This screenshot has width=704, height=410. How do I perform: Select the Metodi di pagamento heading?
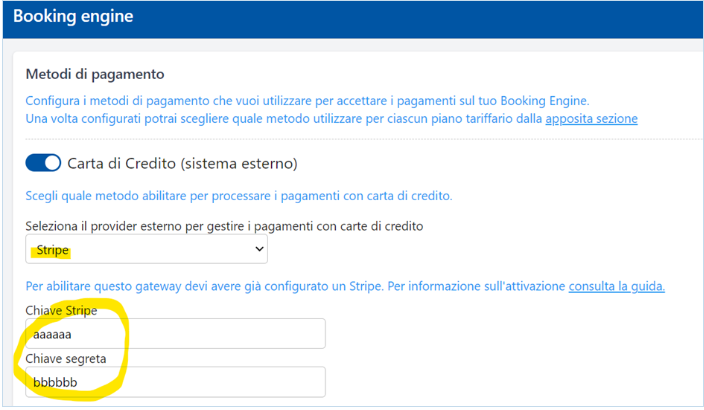click(94, 75)
